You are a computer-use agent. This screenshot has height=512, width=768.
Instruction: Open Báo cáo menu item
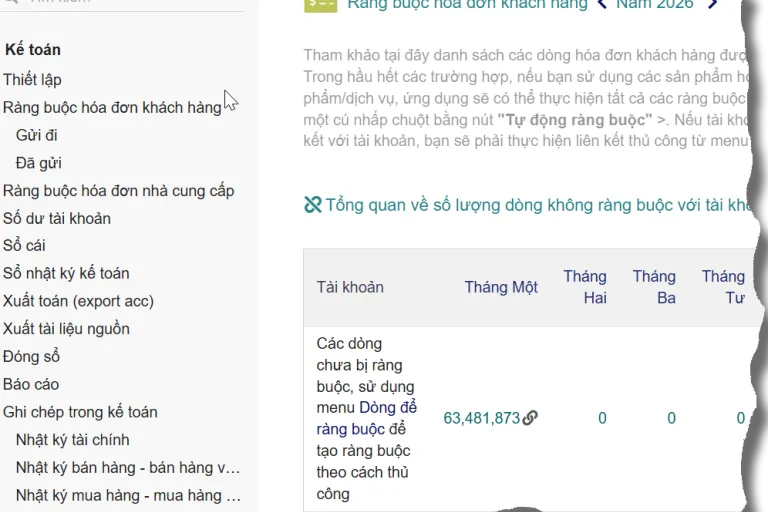click(31, 385)
